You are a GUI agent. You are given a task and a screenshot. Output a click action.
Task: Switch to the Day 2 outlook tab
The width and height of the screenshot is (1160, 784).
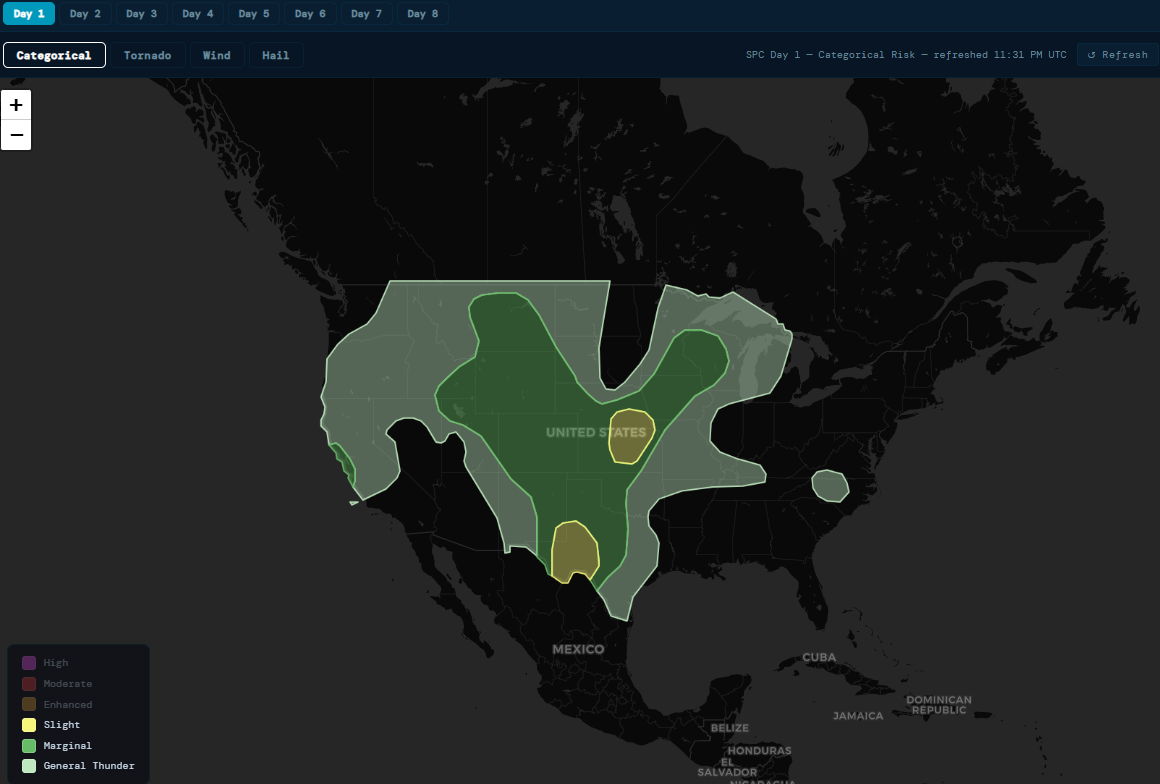click(85, 13)
